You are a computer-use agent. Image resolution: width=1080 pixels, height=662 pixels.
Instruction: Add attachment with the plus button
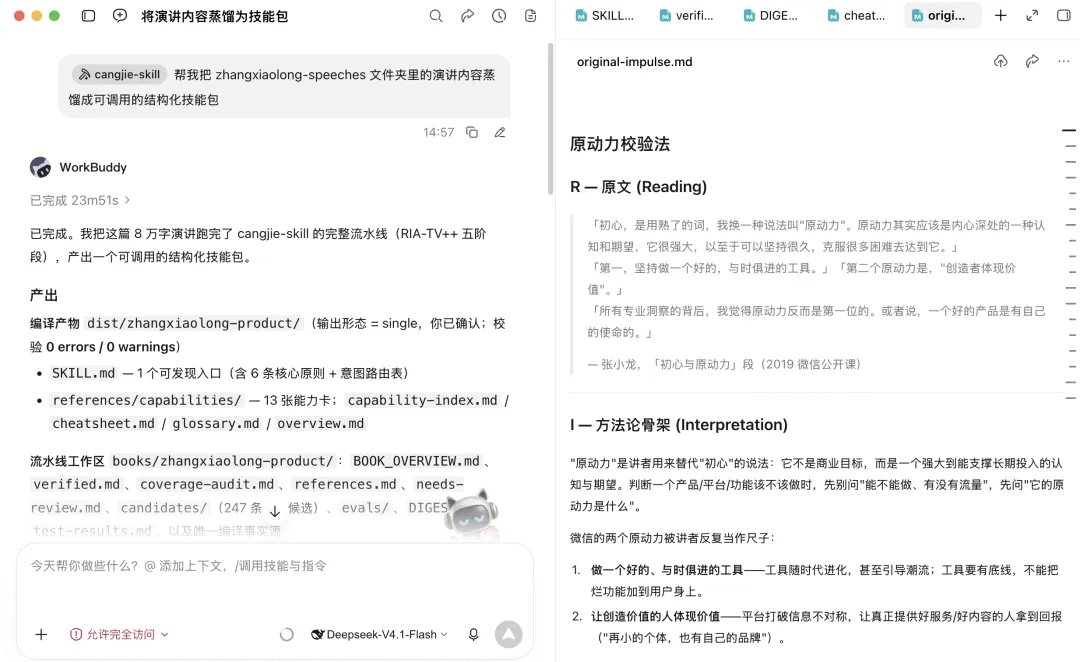[x=41, y=634]
